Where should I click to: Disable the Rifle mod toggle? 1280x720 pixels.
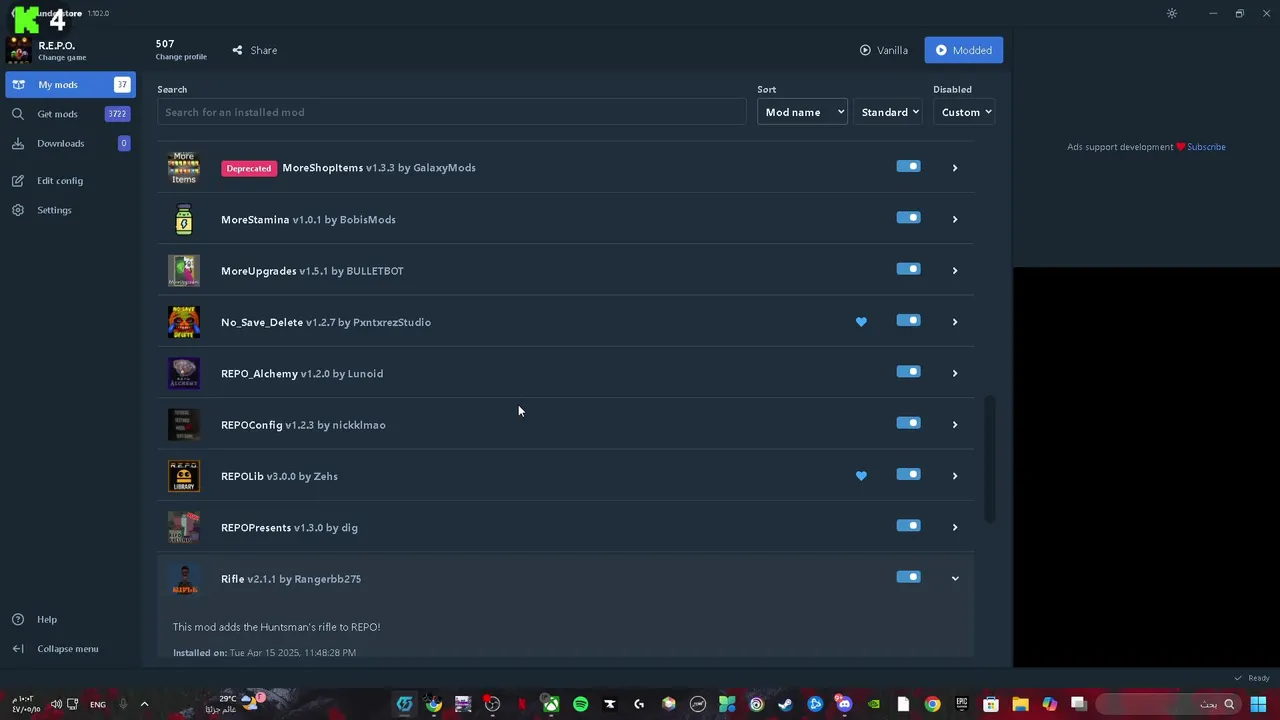click(908, 576)
